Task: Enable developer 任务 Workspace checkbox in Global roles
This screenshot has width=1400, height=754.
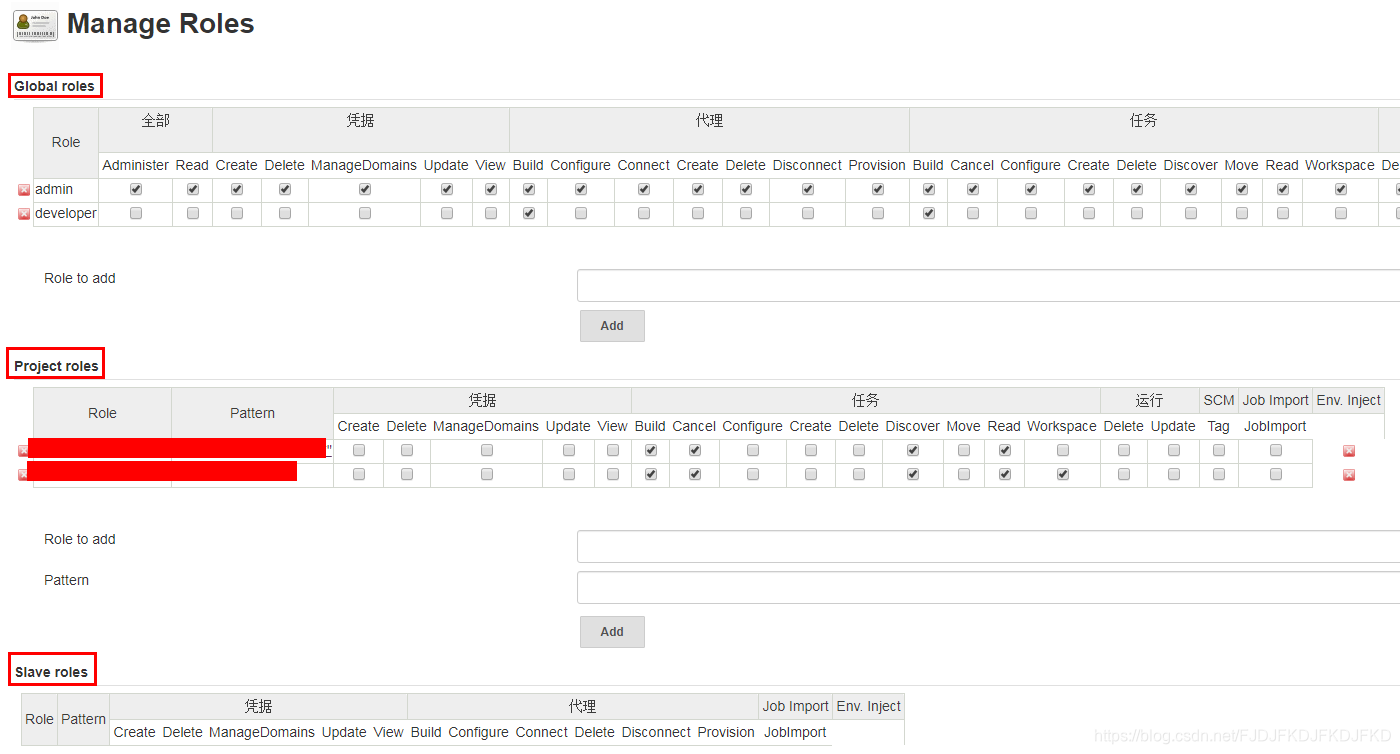Action: (x=1341, y=213)
